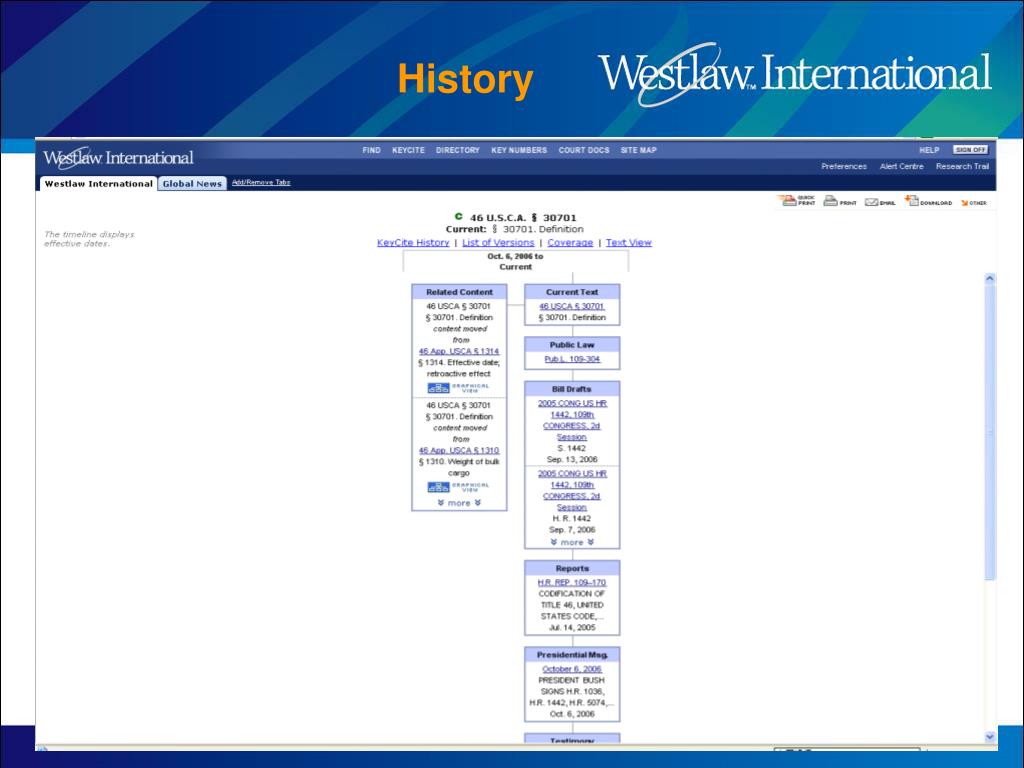Screen dimensions: 1024x768
Task: Click Add/Remove Tabs link
Action: tap(261, 182)
